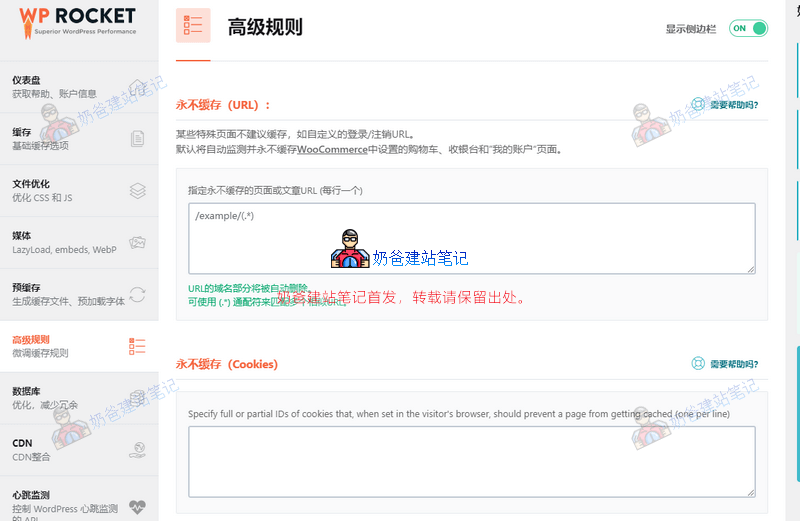Image resolution: width=800 pixels, height=521 pixels.
Task: Click the 'Specify full or partial IDs' description
Action: [459, 414]
